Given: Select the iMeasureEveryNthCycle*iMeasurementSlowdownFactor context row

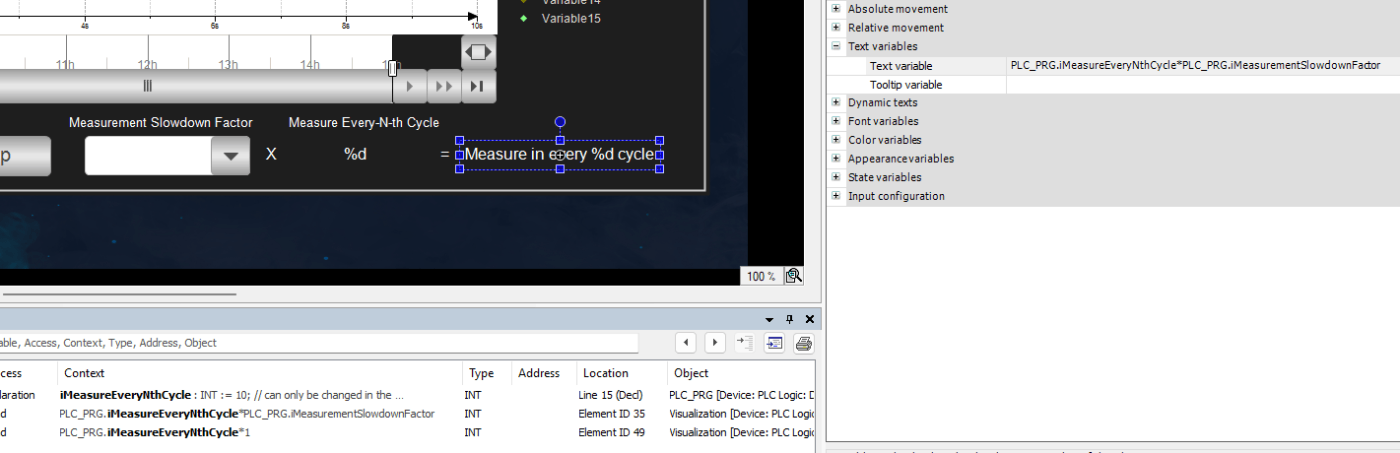Looking at the screenshot, I should click(x=247, y=414).
